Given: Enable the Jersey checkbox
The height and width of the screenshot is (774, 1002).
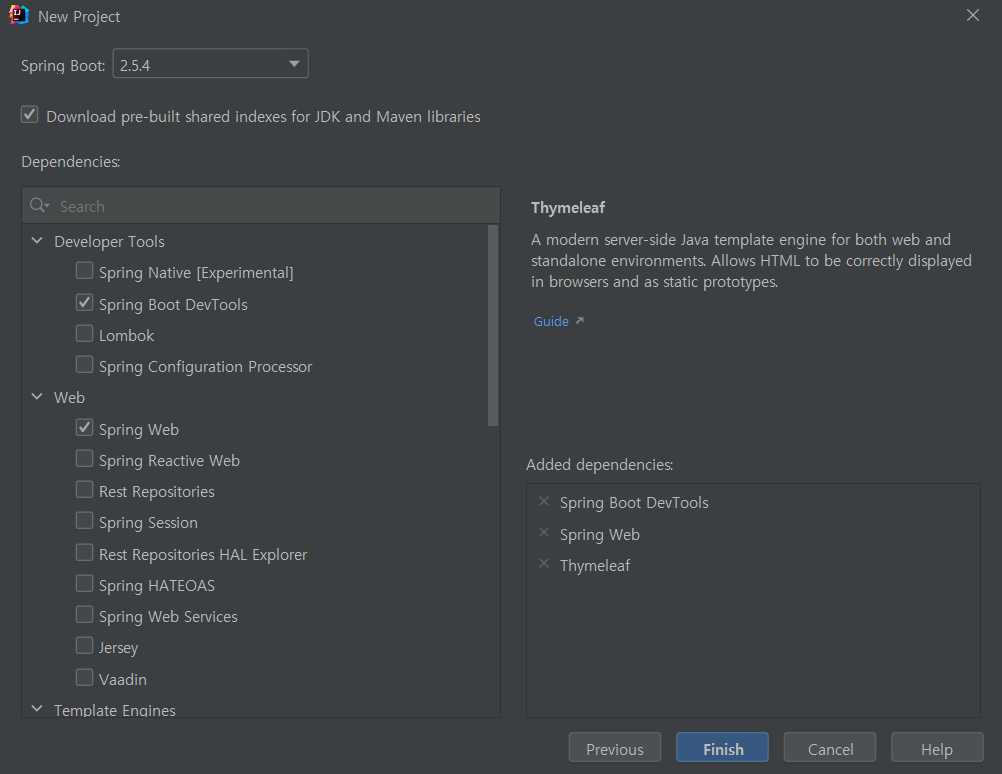Looking at the screenshot, I should (84, 646).
